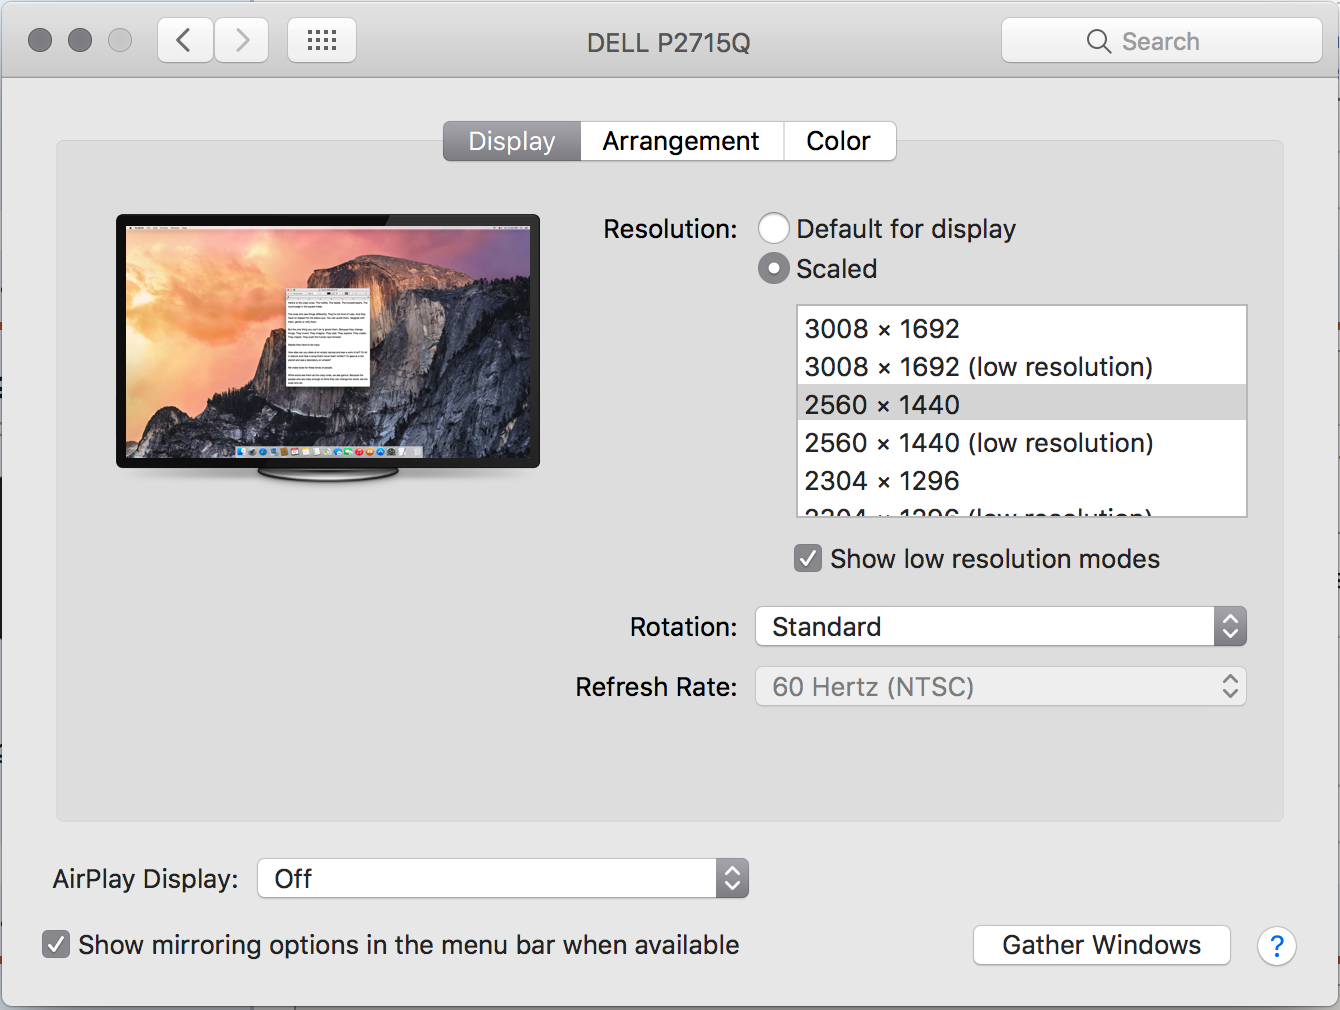Click the Gather Windows button

coord(1101,945)
